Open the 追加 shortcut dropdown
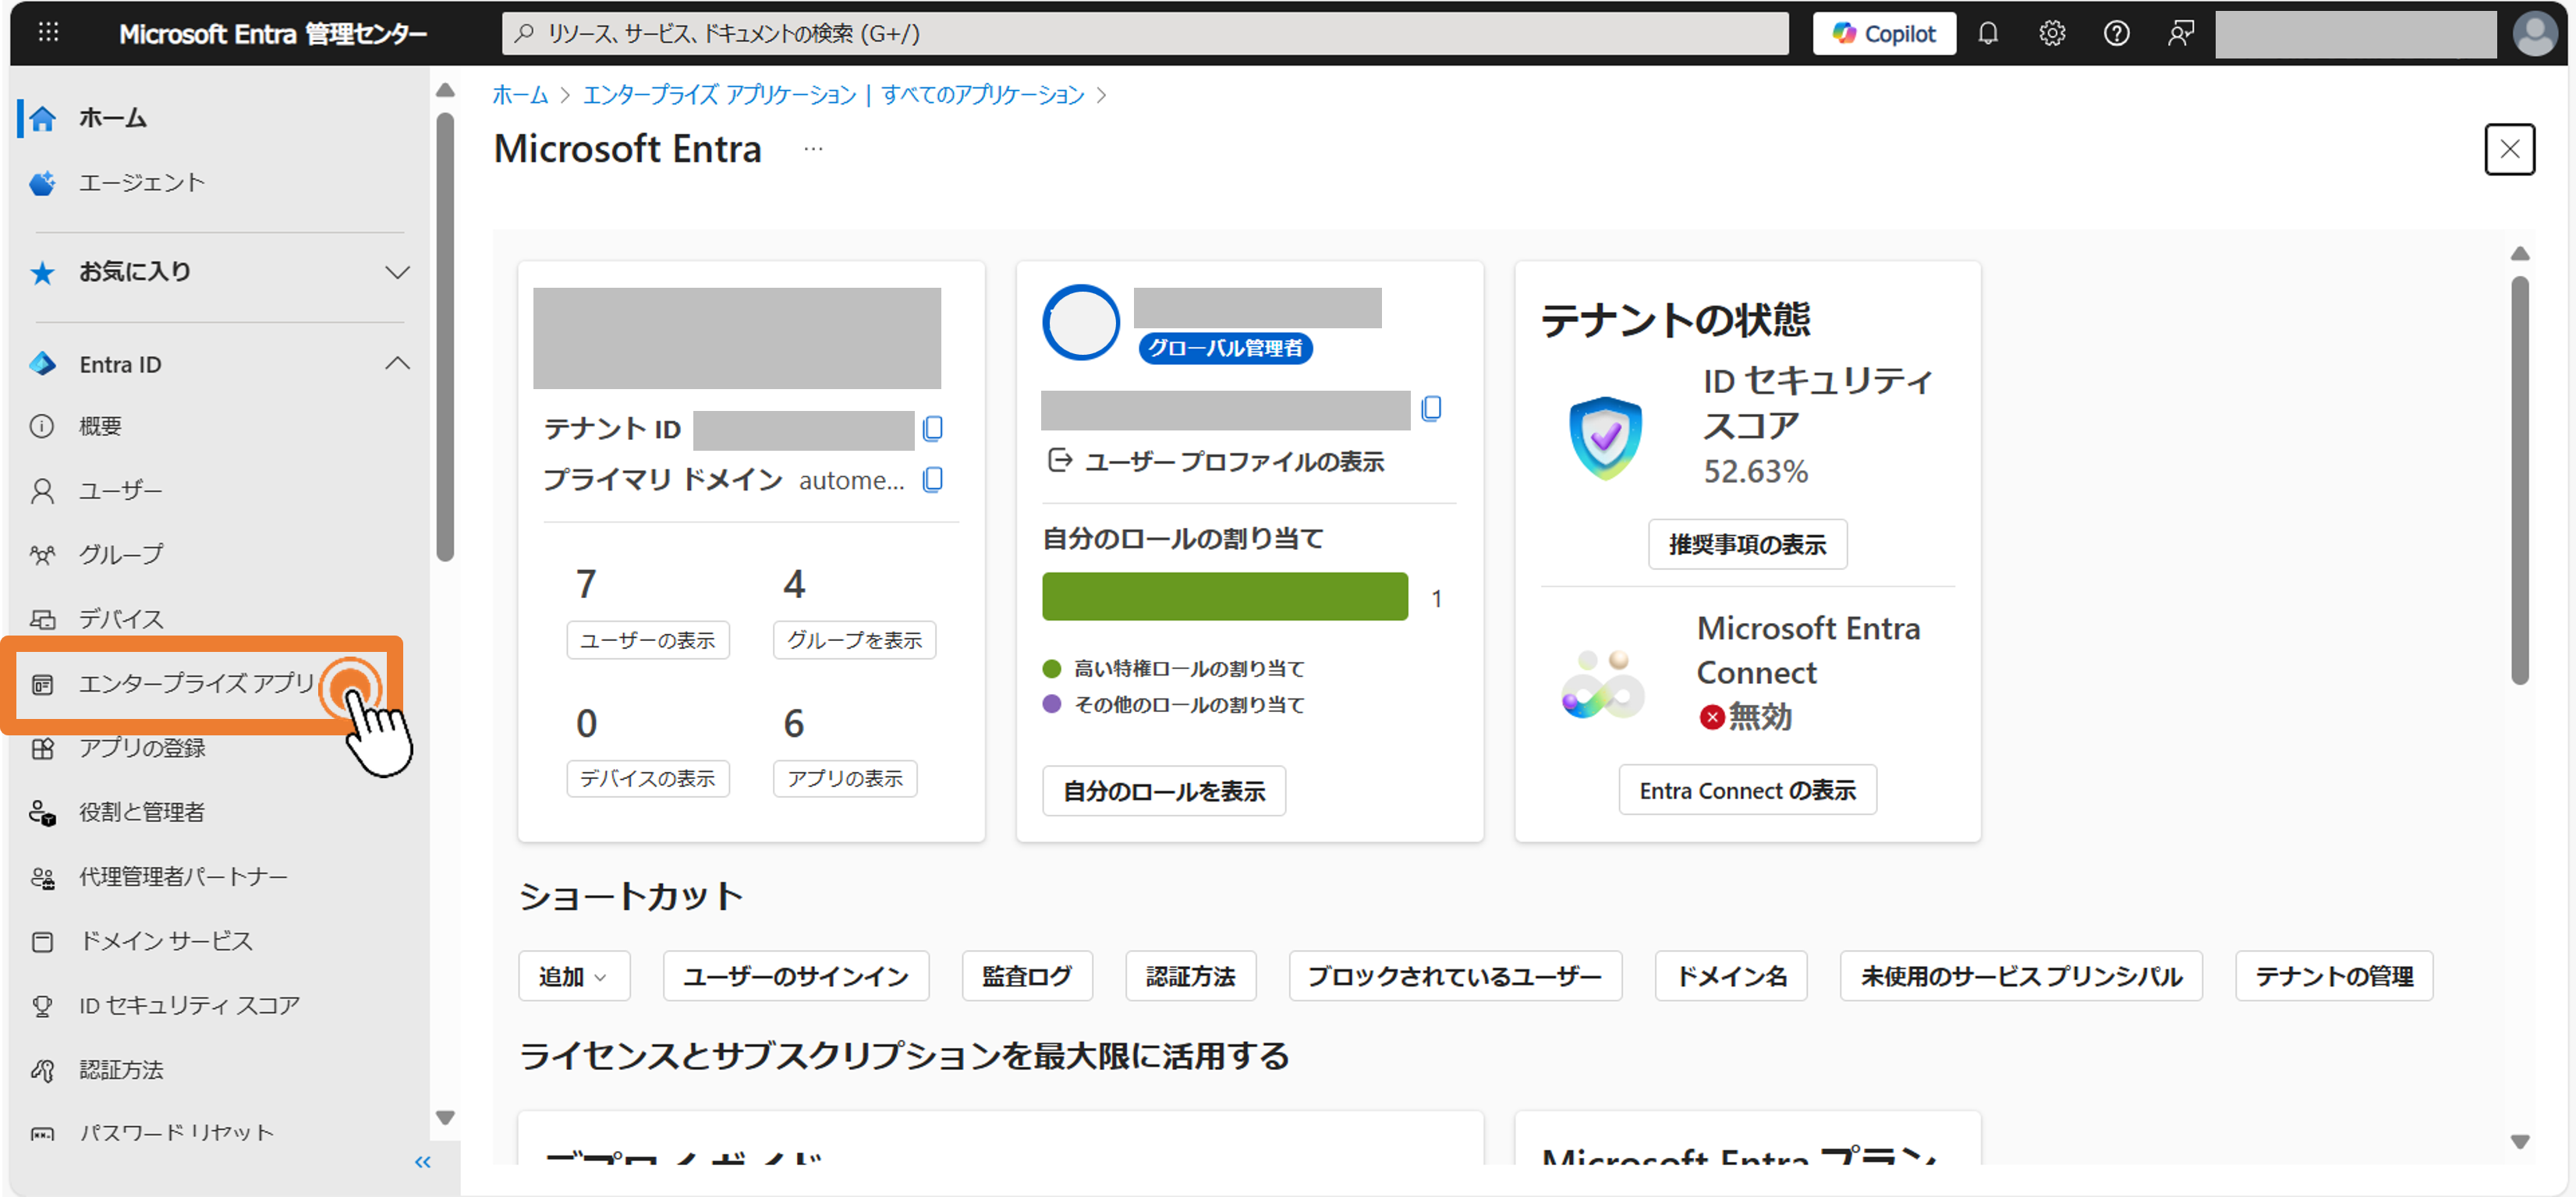This screenshot has height=1197, width=2576. 574,976
